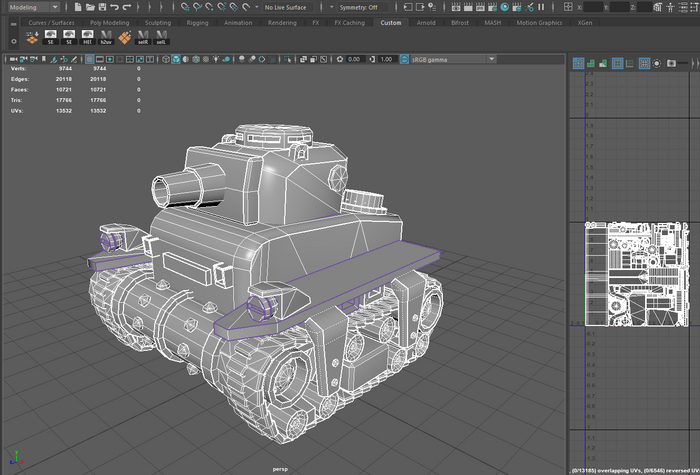Toggle color management icon beside sRGB gamma
This screenshot has height=475, width=700.
(x=404, y=59)
